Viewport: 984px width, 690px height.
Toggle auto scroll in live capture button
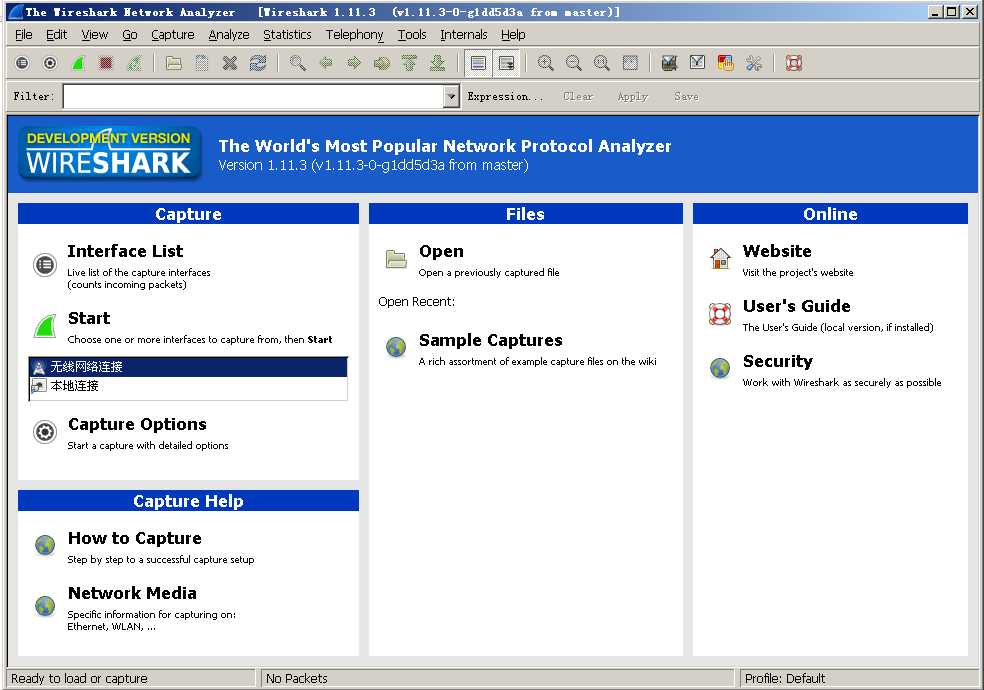coord(507,63)
